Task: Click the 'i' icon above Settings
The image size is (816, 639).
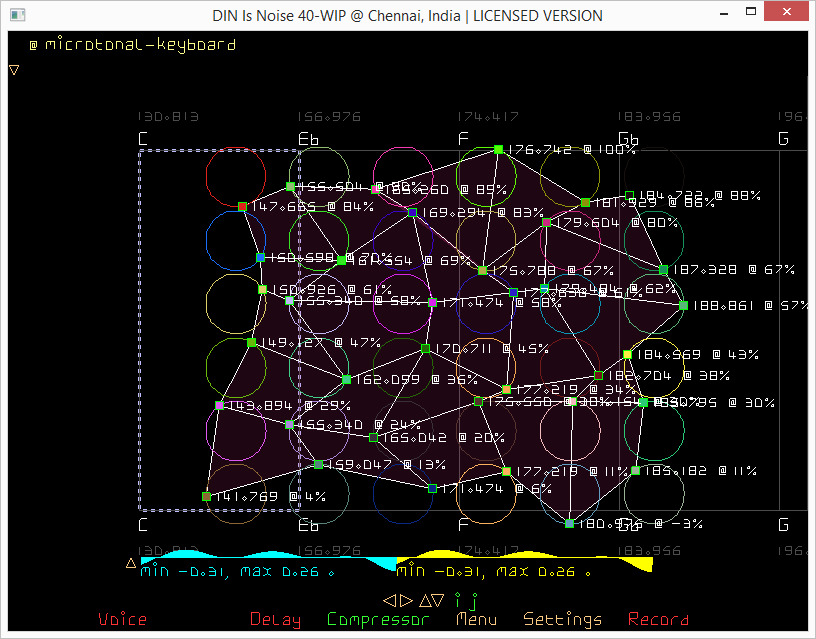Action: coord(457,601)
